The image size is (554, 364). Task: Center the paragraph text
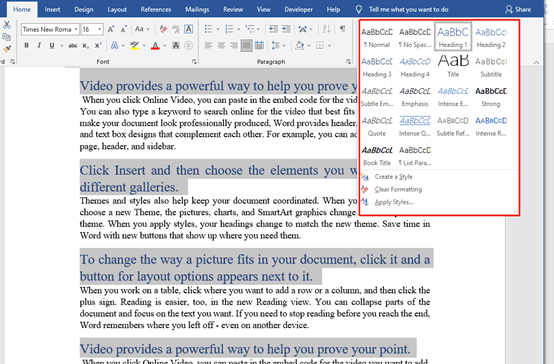pyautogui.click(x=221, y=45)
